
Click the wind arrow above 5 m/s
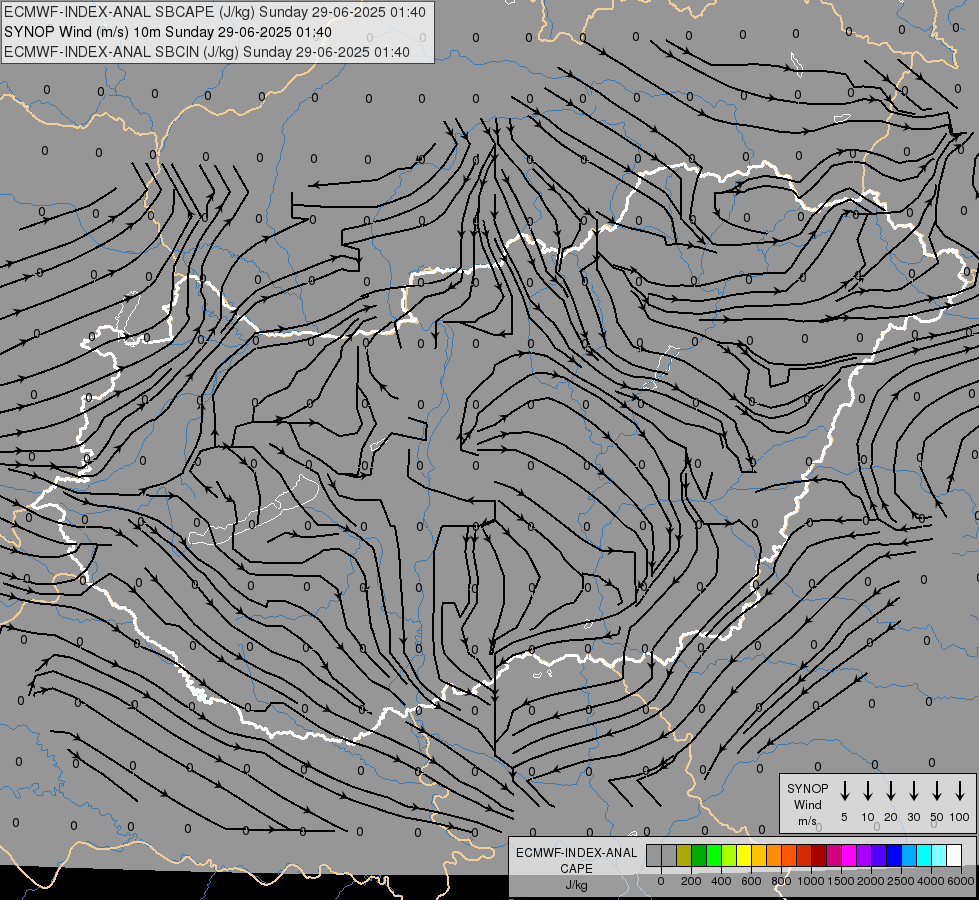(x=844, y=791)
